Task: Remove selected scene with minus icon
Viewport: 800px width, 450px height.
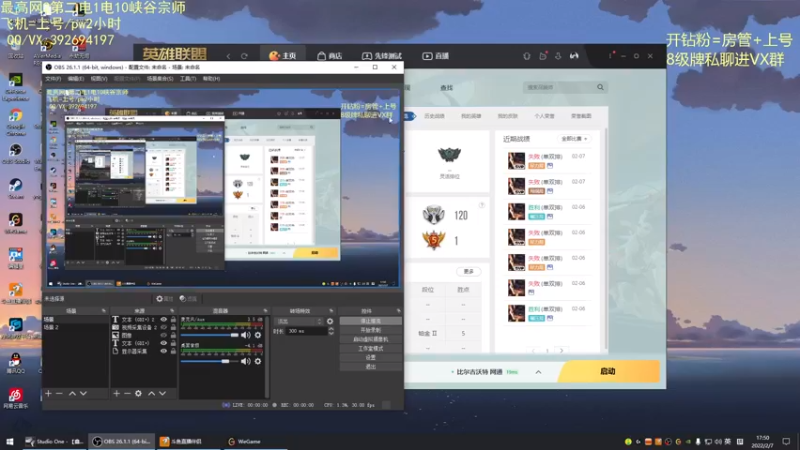Action: coord(59,393)
